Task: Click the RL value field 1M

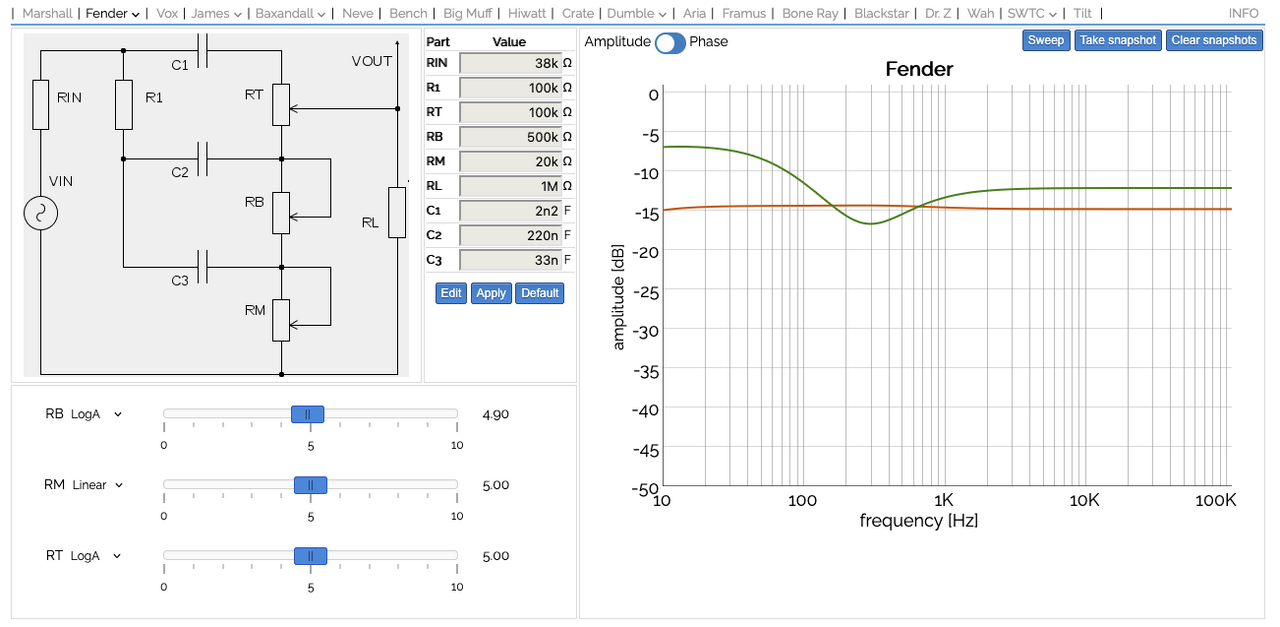Action: pyautogui.click(x=510, y=186)
